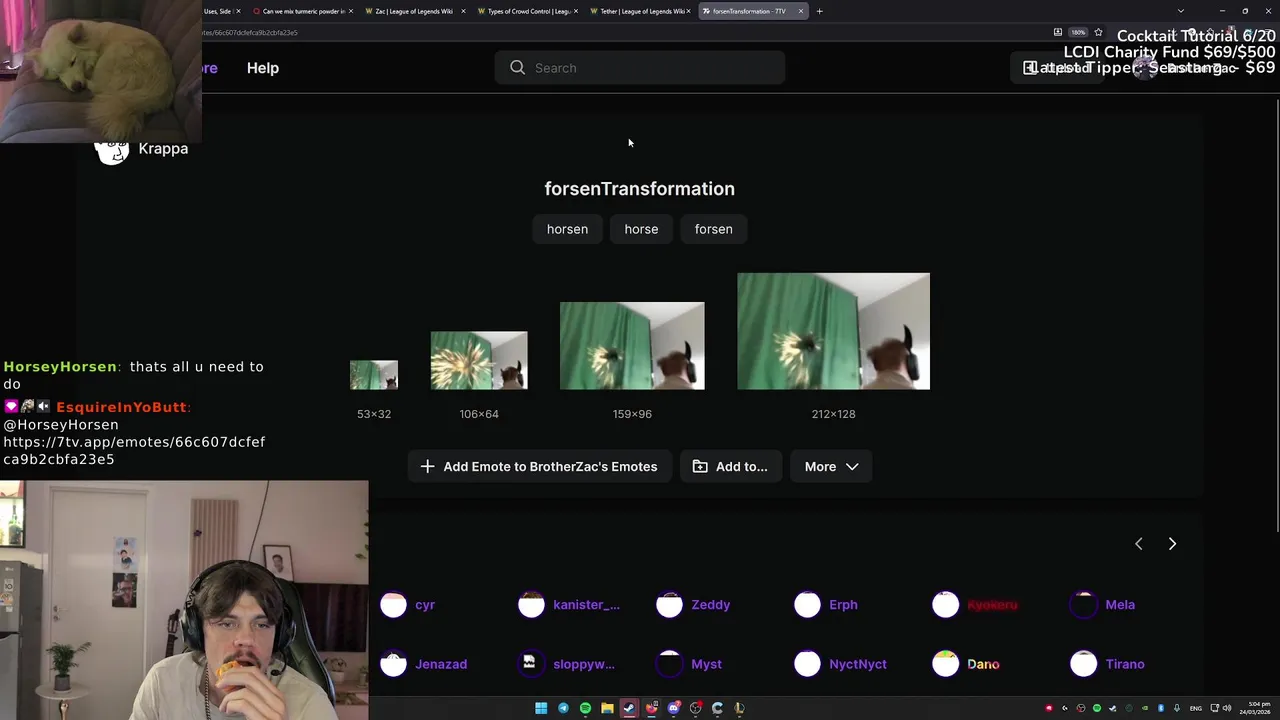Viewport: 1280px width, 720px height.
Task: Open Spotify from the taskbar
Action: (585, 708)
